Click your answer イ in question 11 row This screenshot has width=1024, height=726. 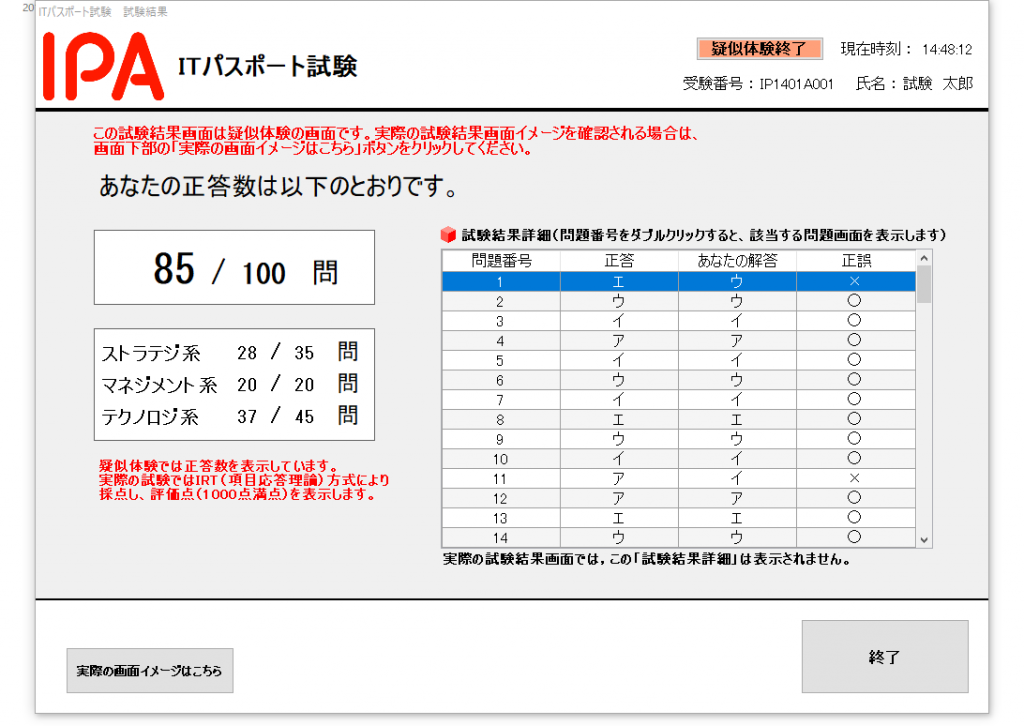coord(737,479)
